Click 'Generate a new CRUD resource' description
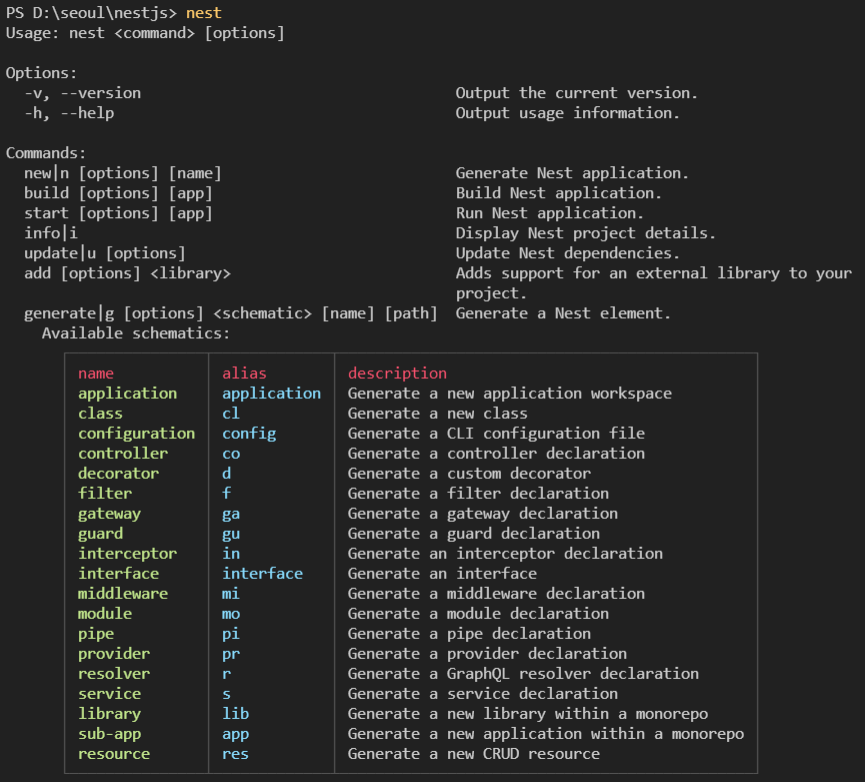 pyautogui.click(x=473, y=754)
